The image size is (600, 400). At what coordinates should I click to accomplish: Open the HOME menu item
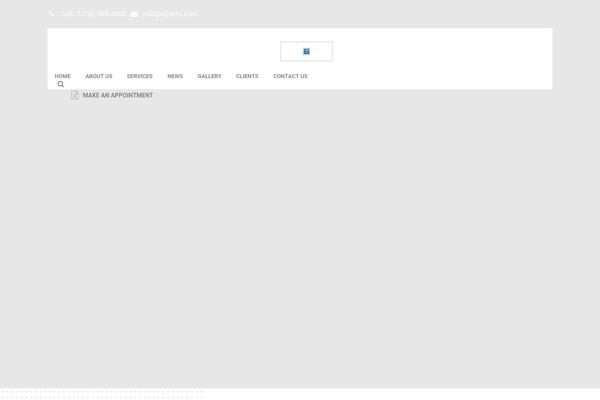click(x=62, y=76)
